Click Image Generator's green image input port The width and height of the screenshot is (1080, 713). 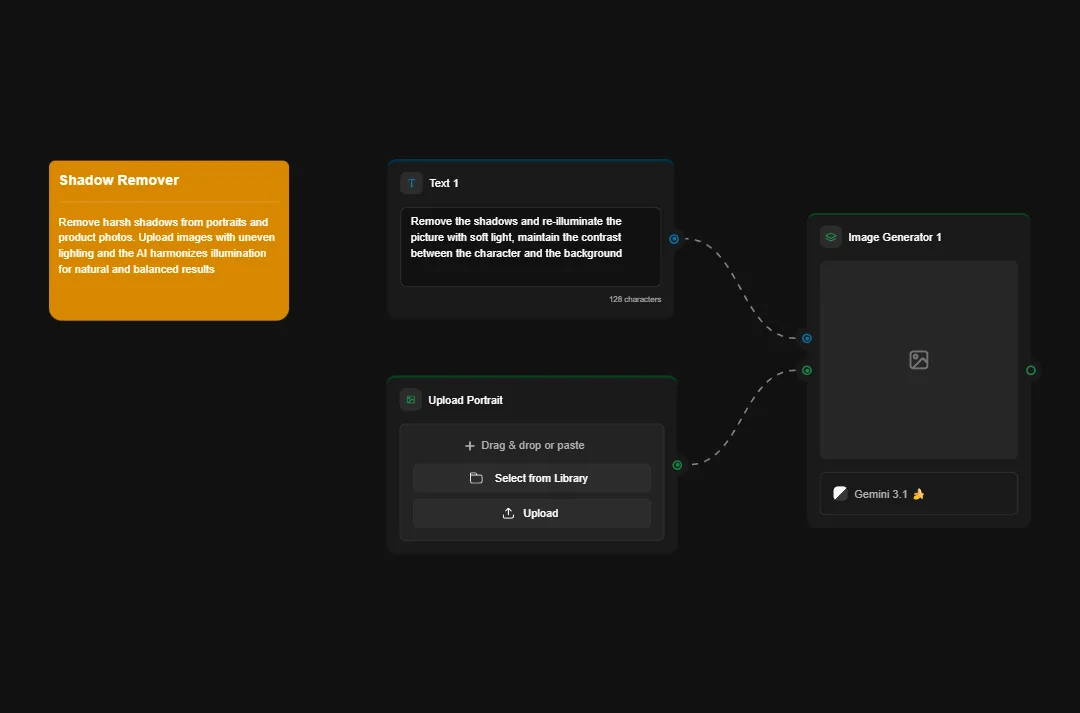pyautogui.click(x=807, y=370)
